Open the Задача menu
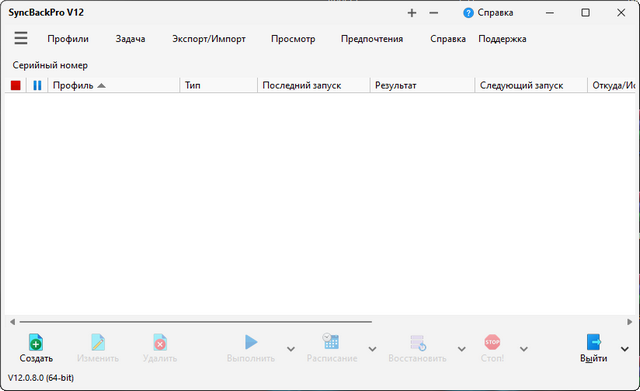This screenshot has width=640, height=391. [130, 39]
